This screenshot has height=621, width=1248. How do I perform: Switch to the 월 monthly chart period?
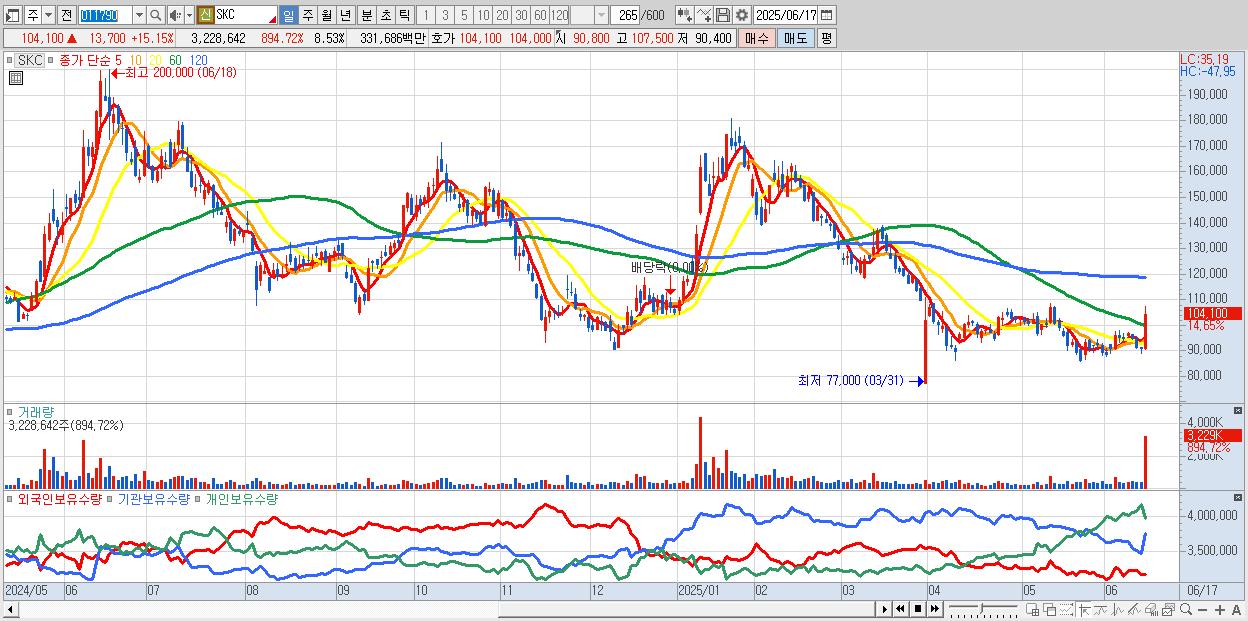pyautogui.click(x=326, y=15)
